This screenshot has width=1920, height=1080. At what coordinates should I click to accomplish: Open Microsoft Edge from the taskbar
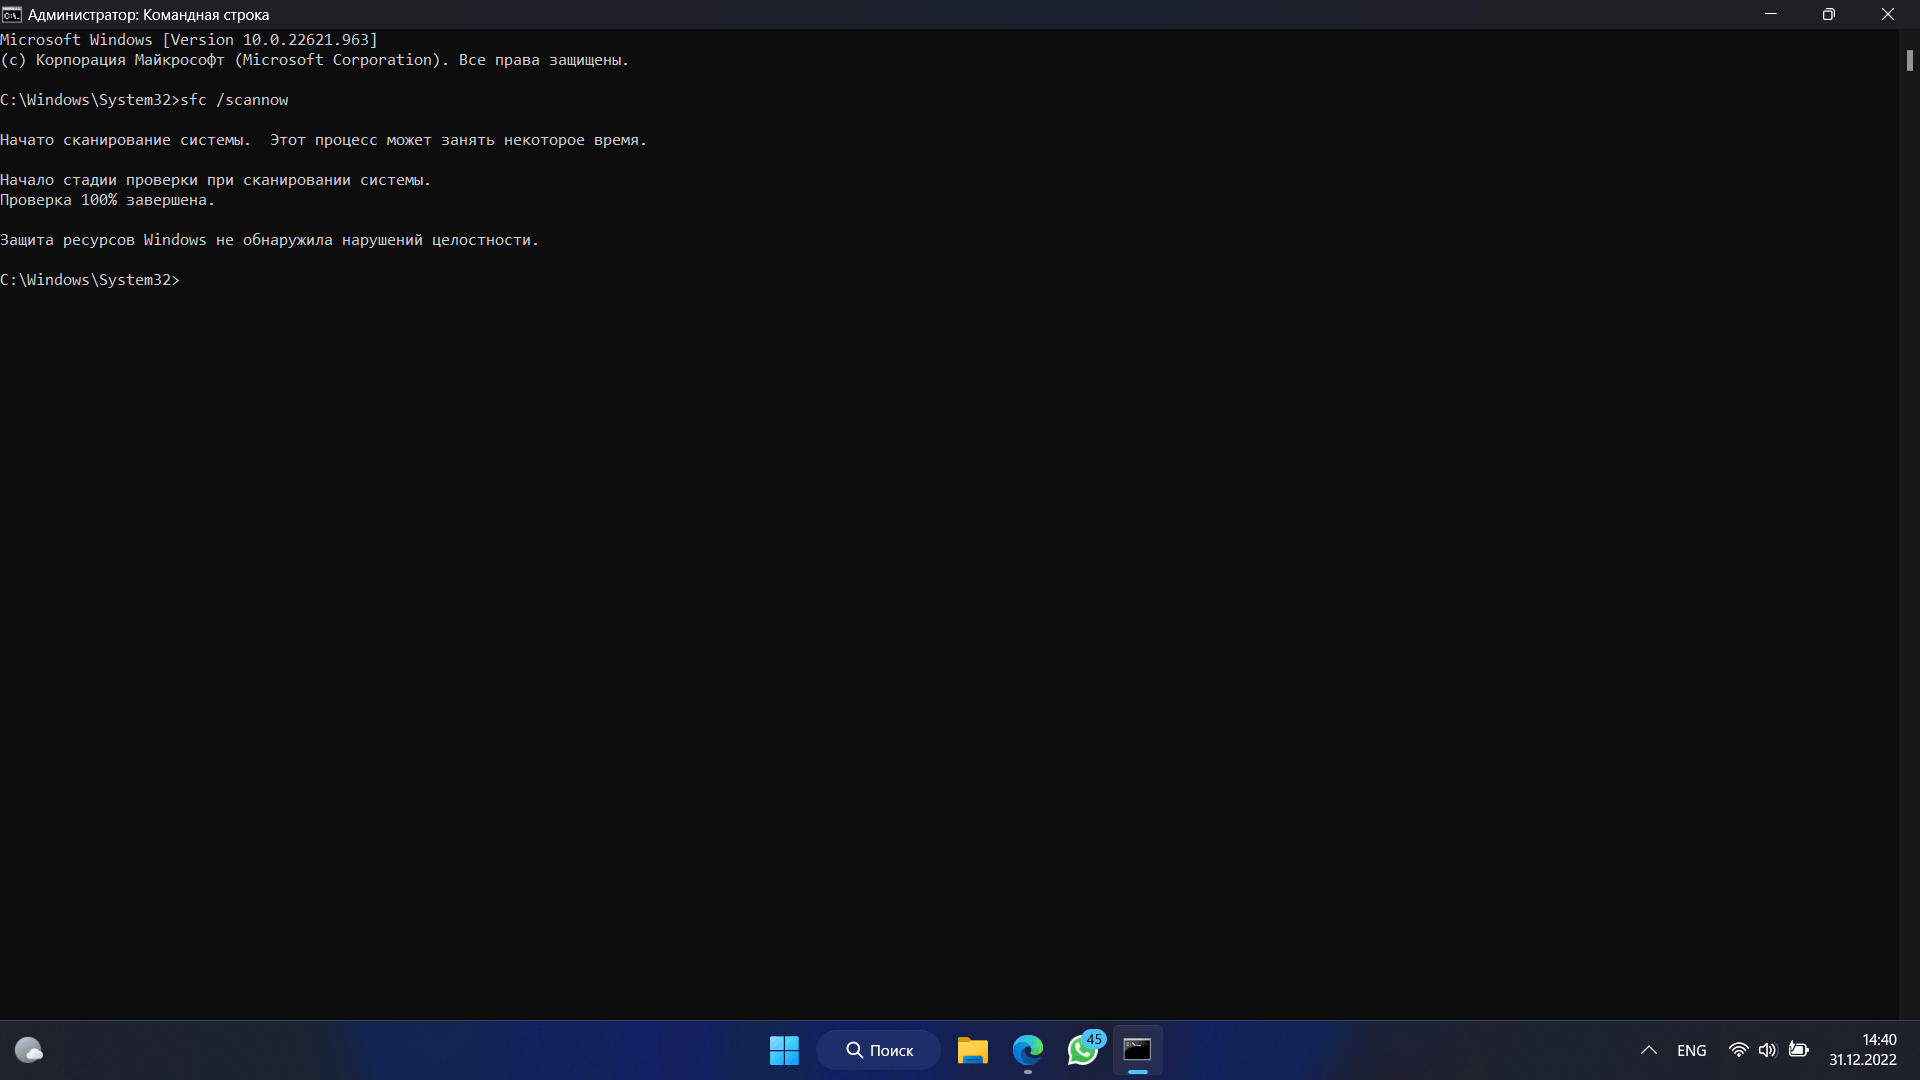[1027, 1050]
